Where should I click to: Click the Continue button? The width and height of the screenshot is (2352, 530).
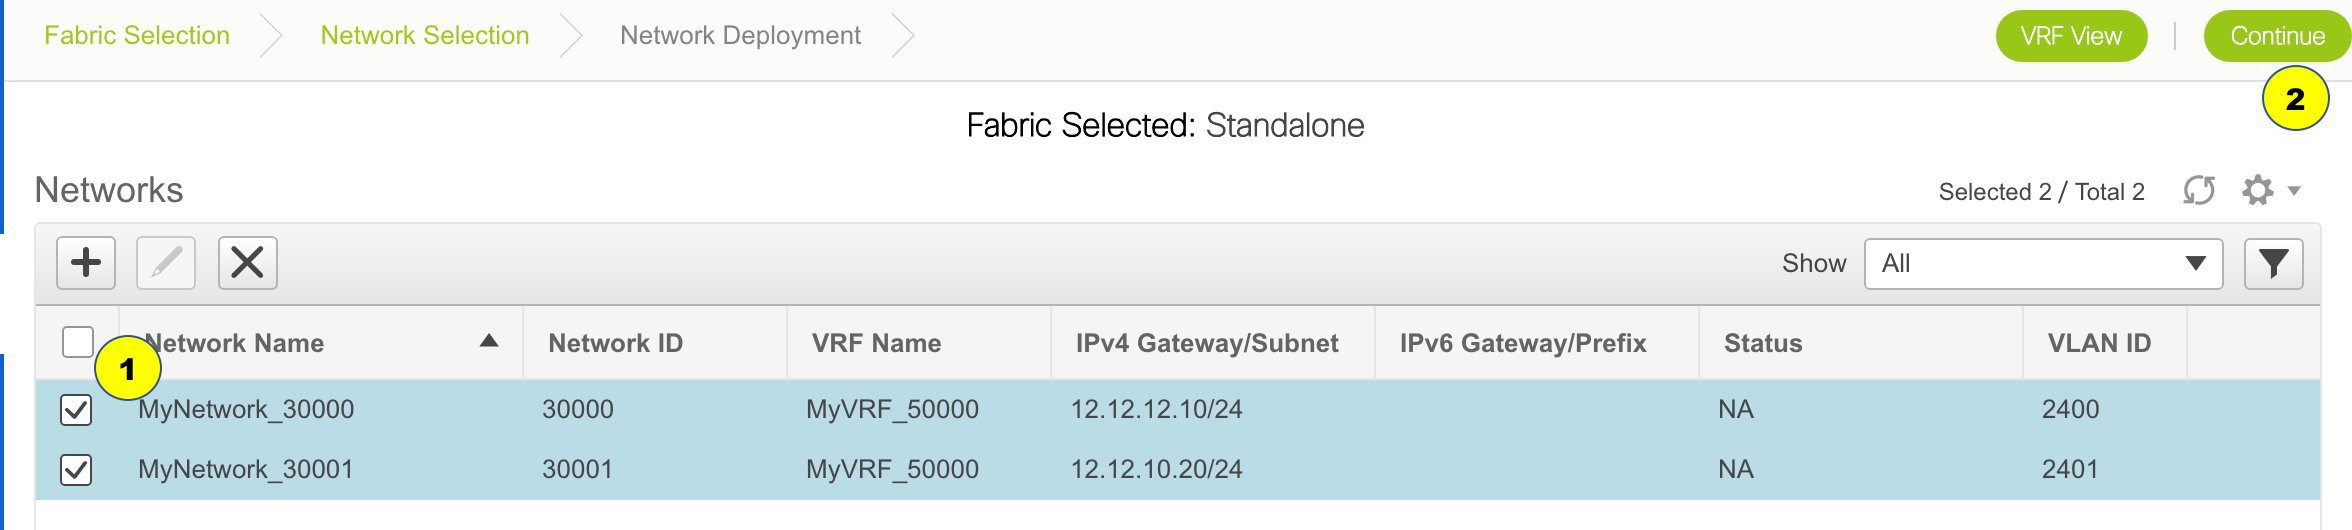tap(2277, 36)
